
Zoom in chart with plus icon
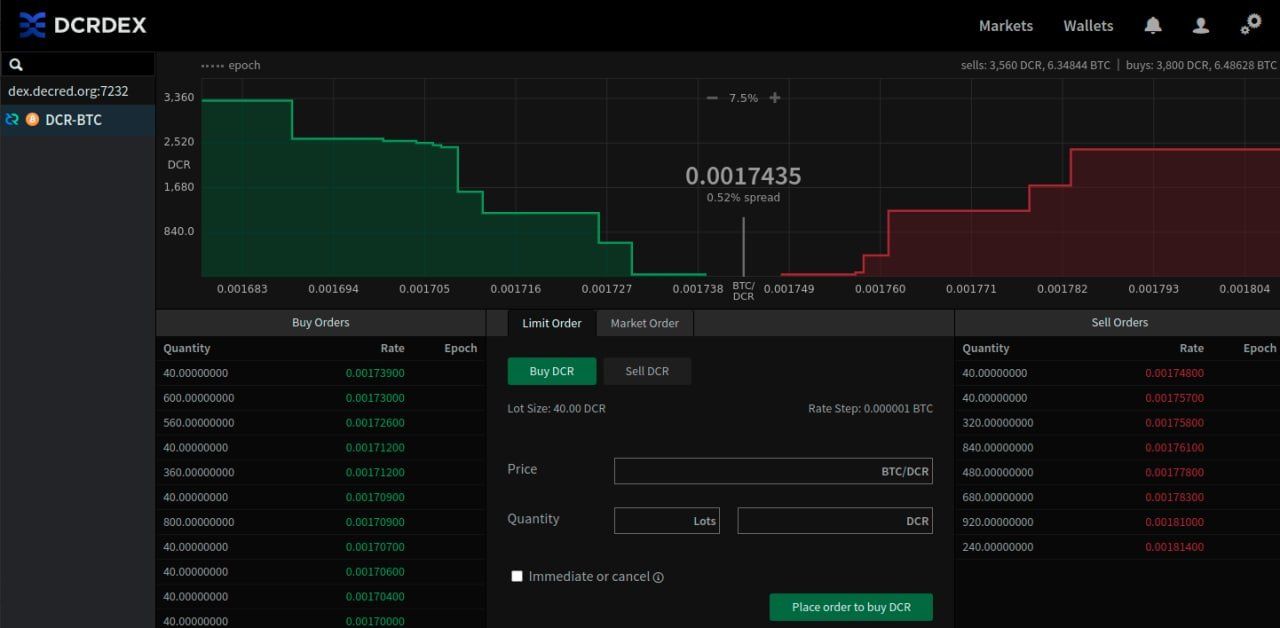point(774,98)
